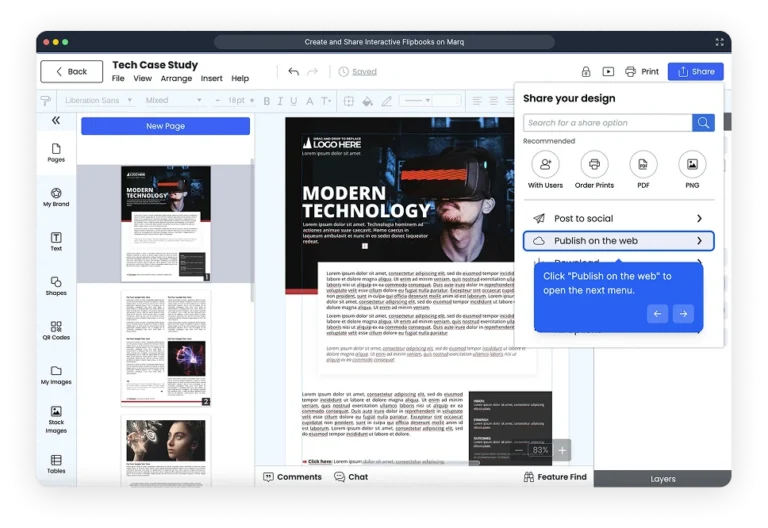
Task: Click the fill color bucket icon
Action: click(367, 101)
